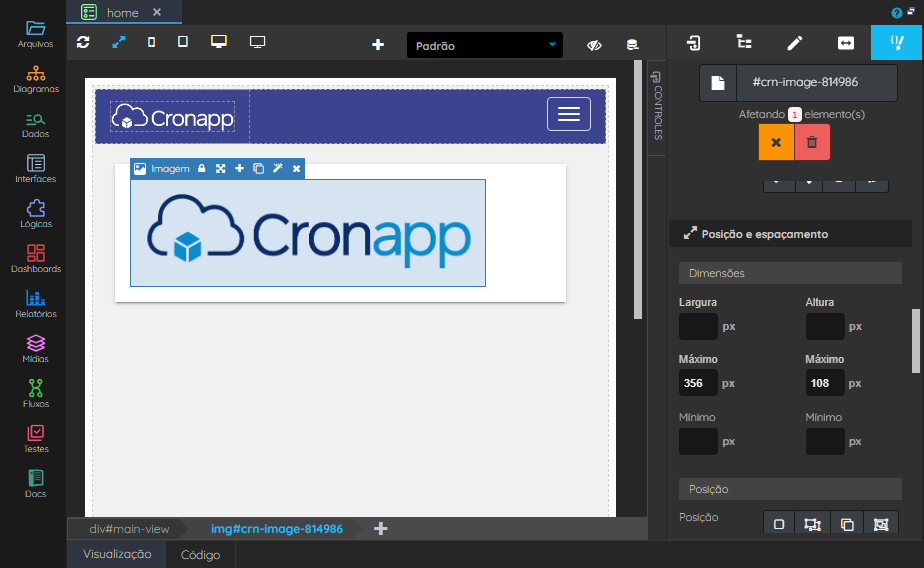
Task: Remove element via Imagem toolbar X
Action: tap(296, 169)
